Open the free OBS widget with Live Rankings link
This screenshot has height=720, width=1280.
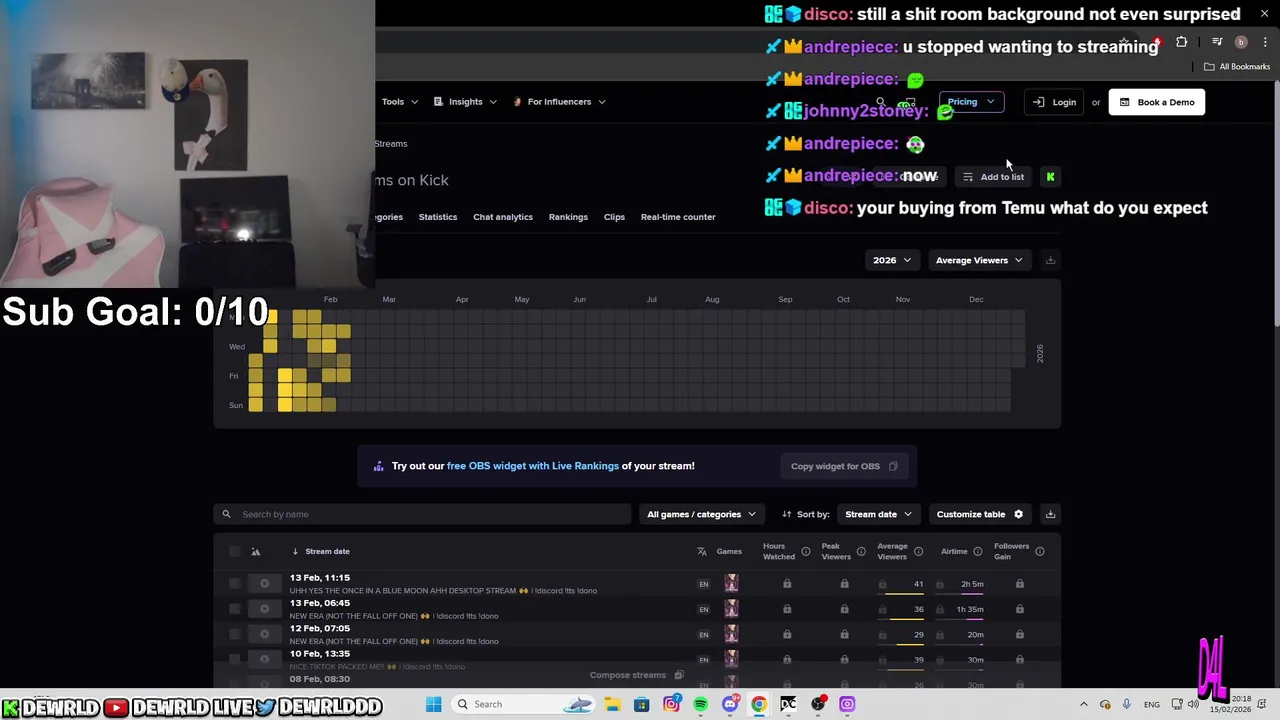pyautogui.click(x=533, y=466)
